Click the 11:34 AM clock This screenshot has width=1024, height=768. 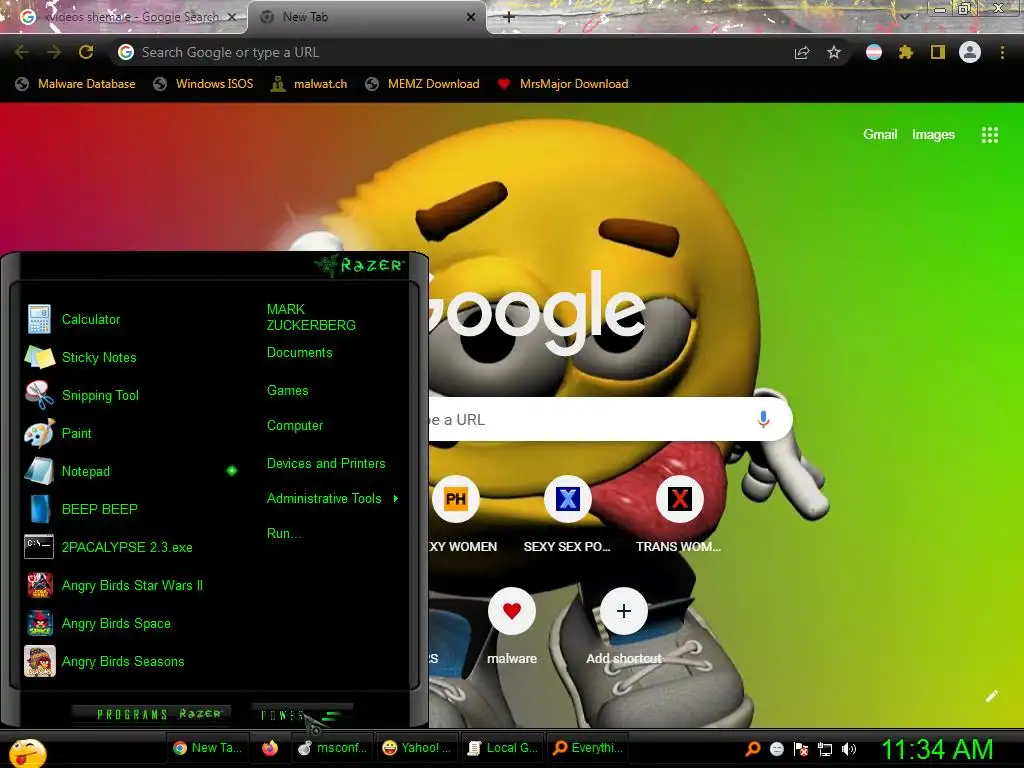click(x=938, y=749)
